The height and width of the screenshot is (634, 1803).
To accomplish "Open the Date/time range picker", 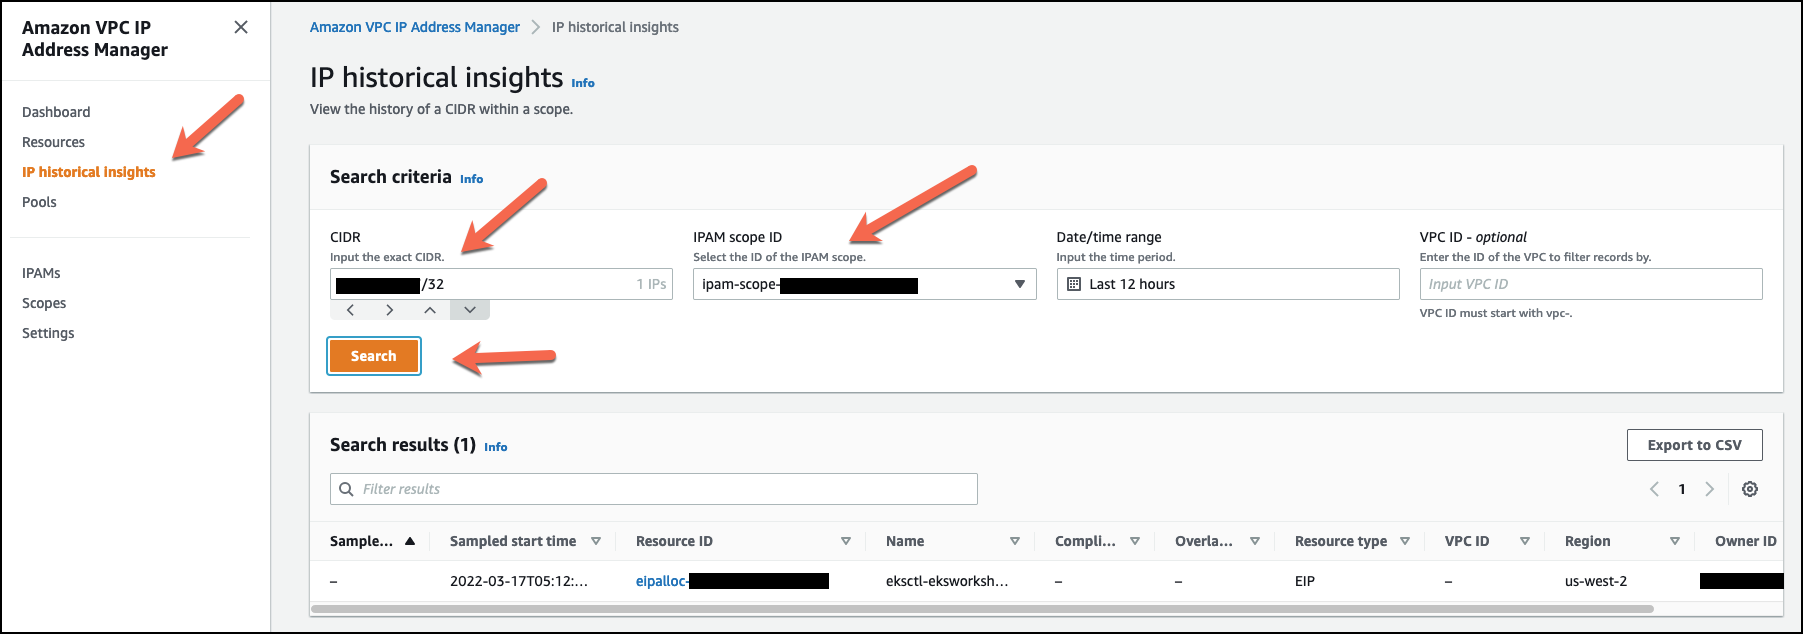I will click(1228, 284).
